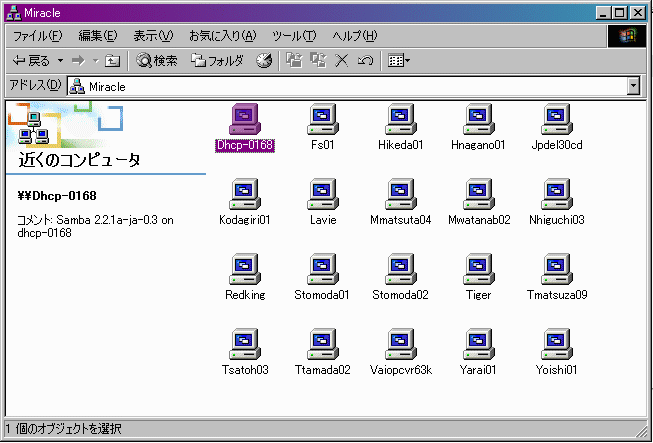This screenshot has width=653, height=443.
Task: Expand the address bar dropdown arrow
Action: pos(633,87)
